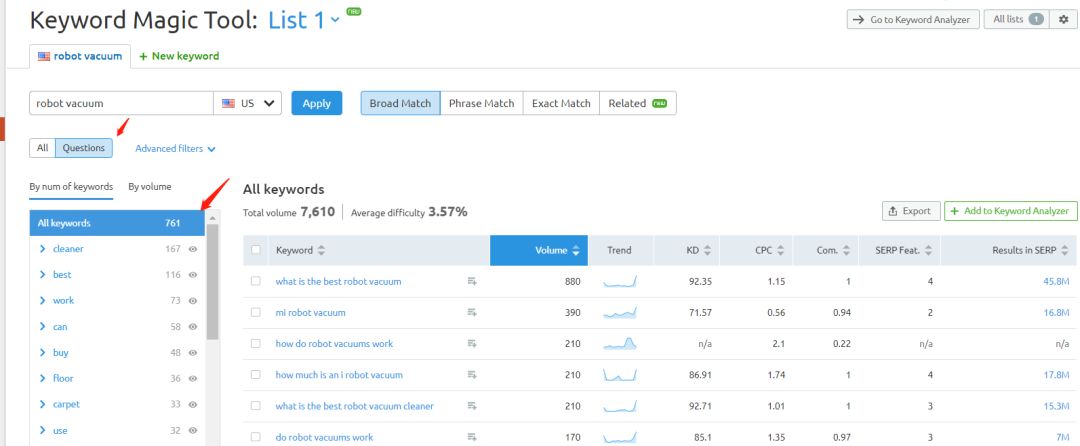Tick the select-all keywords checkbox

pos(257,250)
